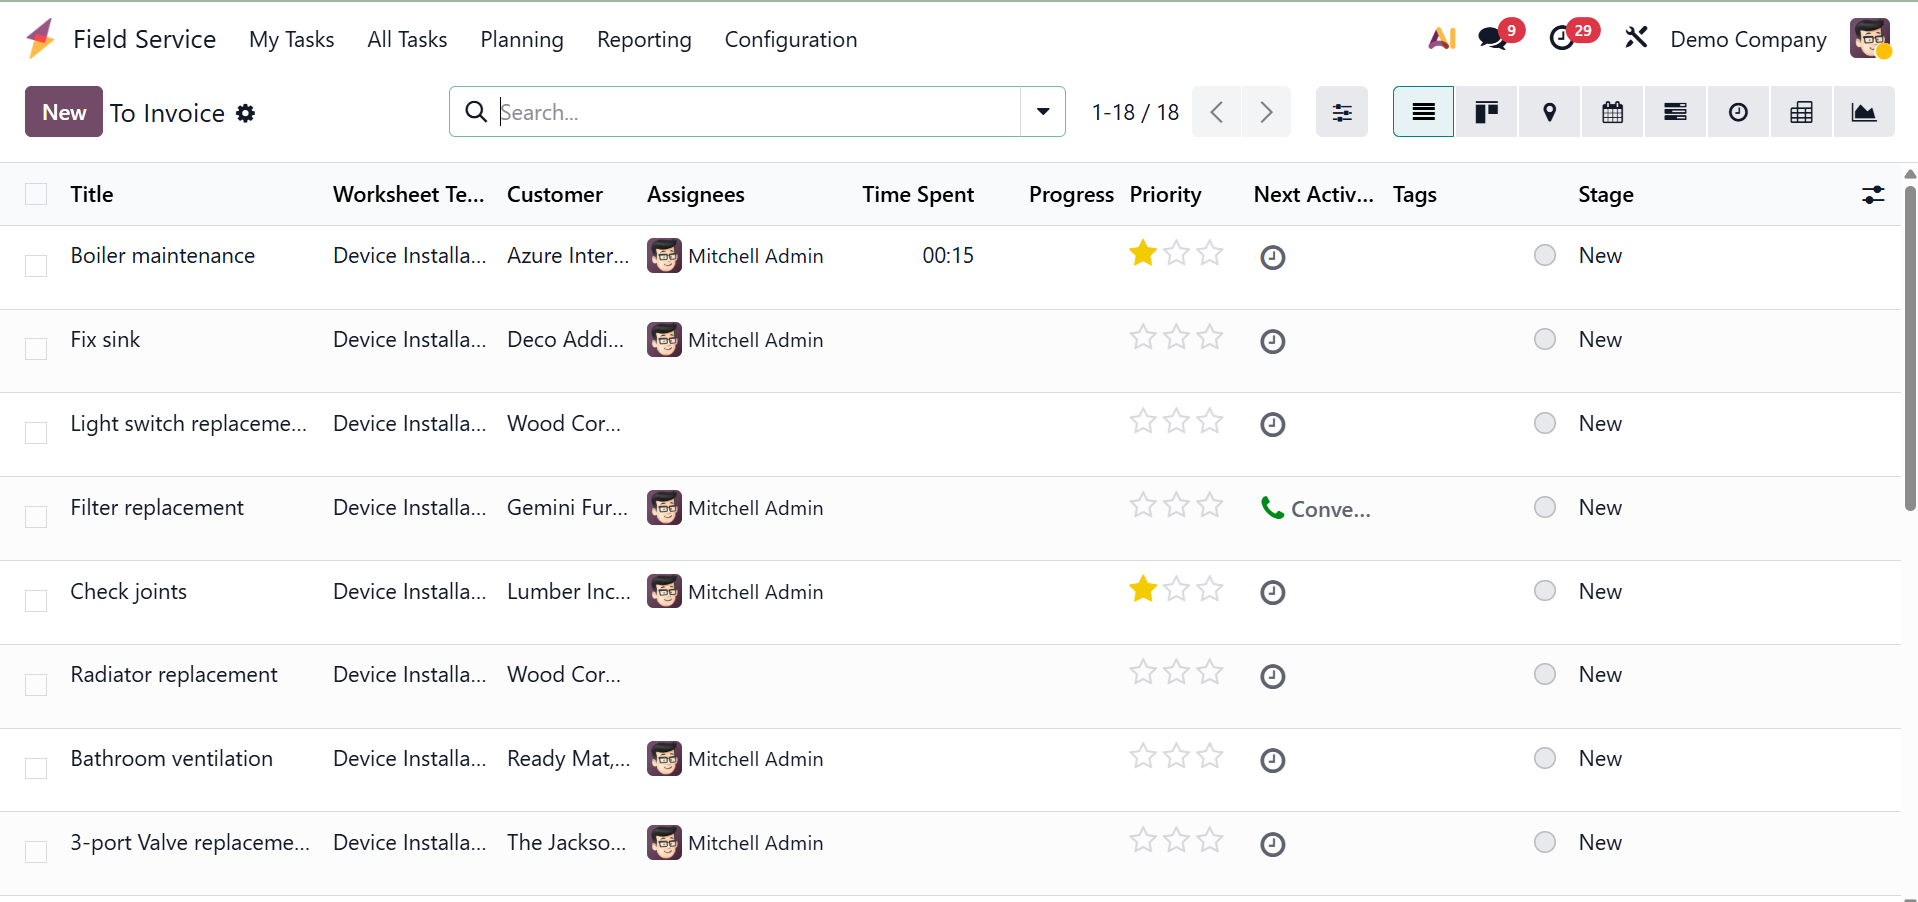Image resolution: width=1918 pixels, height=902 pixels.
Task: Open the messages conversation icon
Action: coord(1492,39)
